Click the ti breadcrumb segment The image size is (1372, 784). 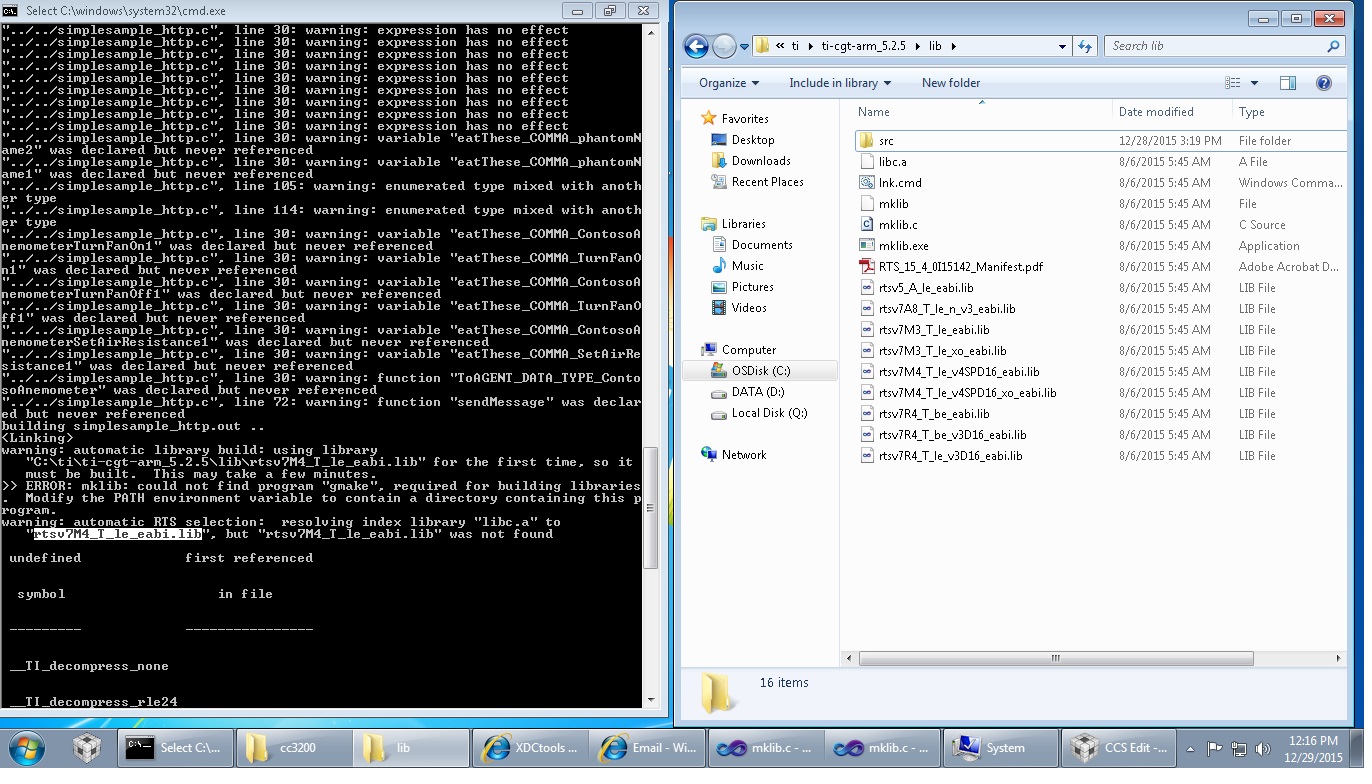(796, 46)
